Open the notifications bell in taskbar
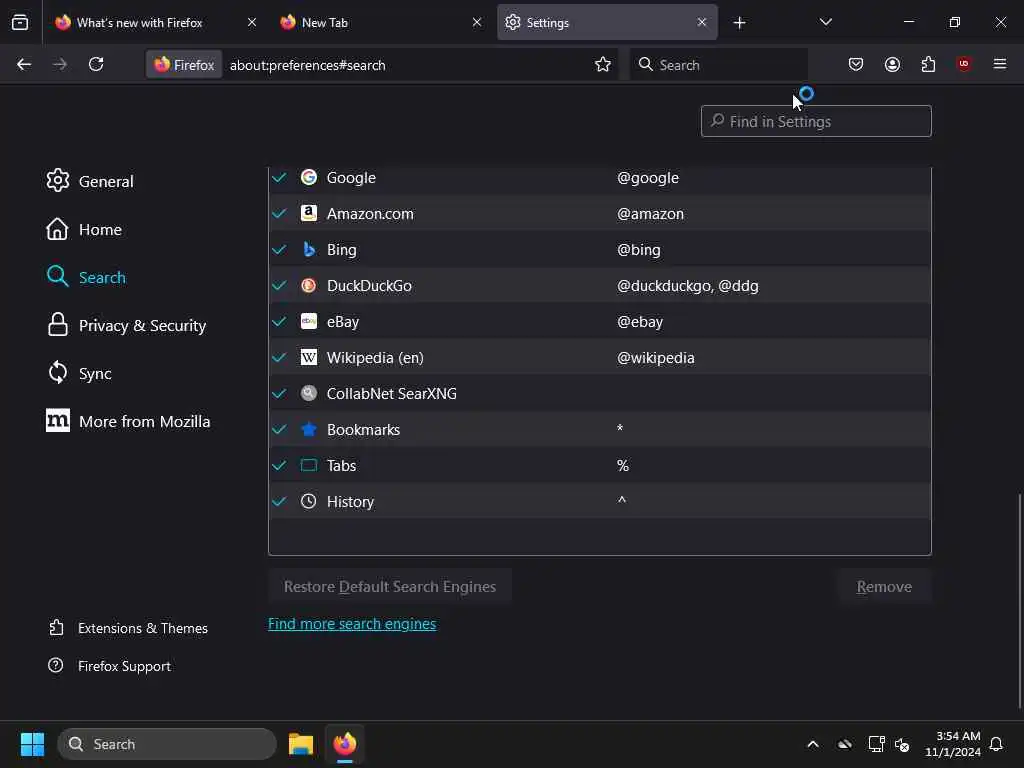Image resolution: width=1024 pixels, height=768 pixels. (x=996, y=744)
